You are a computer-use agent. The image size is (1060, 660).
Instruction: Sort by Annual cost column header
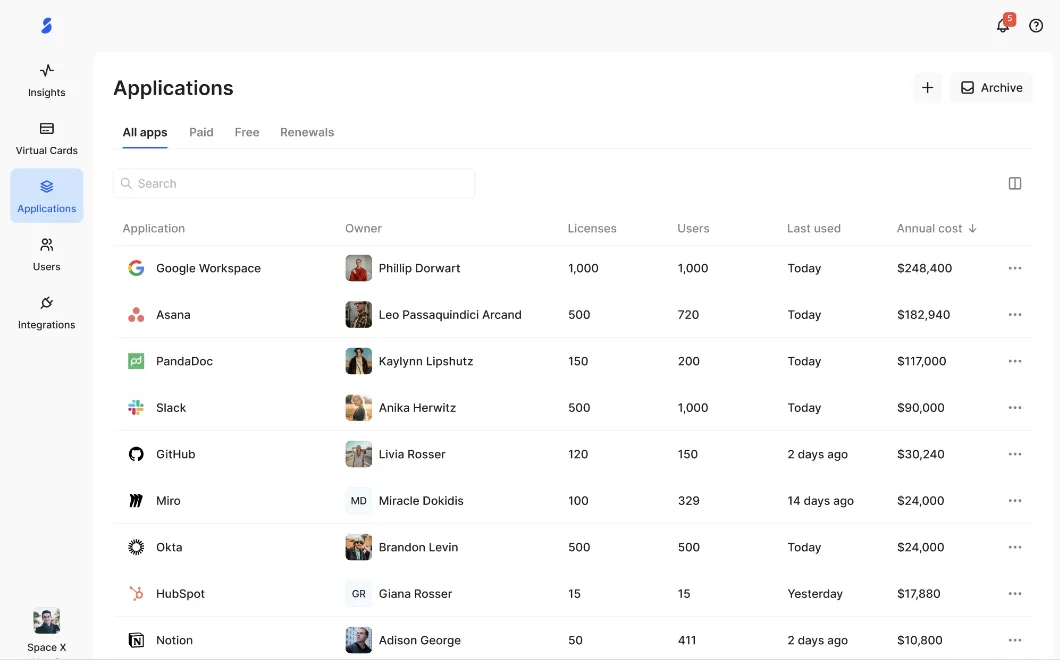(936, 229)
